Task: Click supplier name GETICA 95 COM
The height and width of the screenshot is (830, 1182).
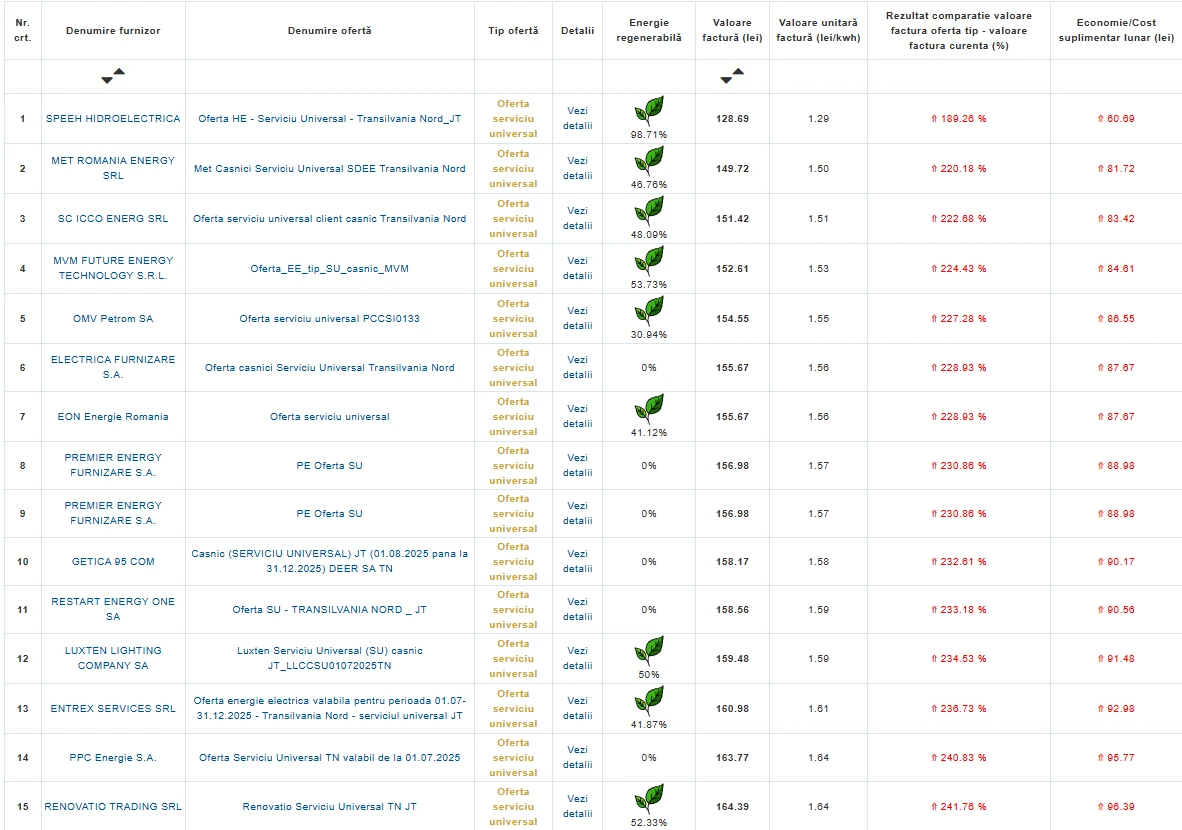Action: coord(113,562)
